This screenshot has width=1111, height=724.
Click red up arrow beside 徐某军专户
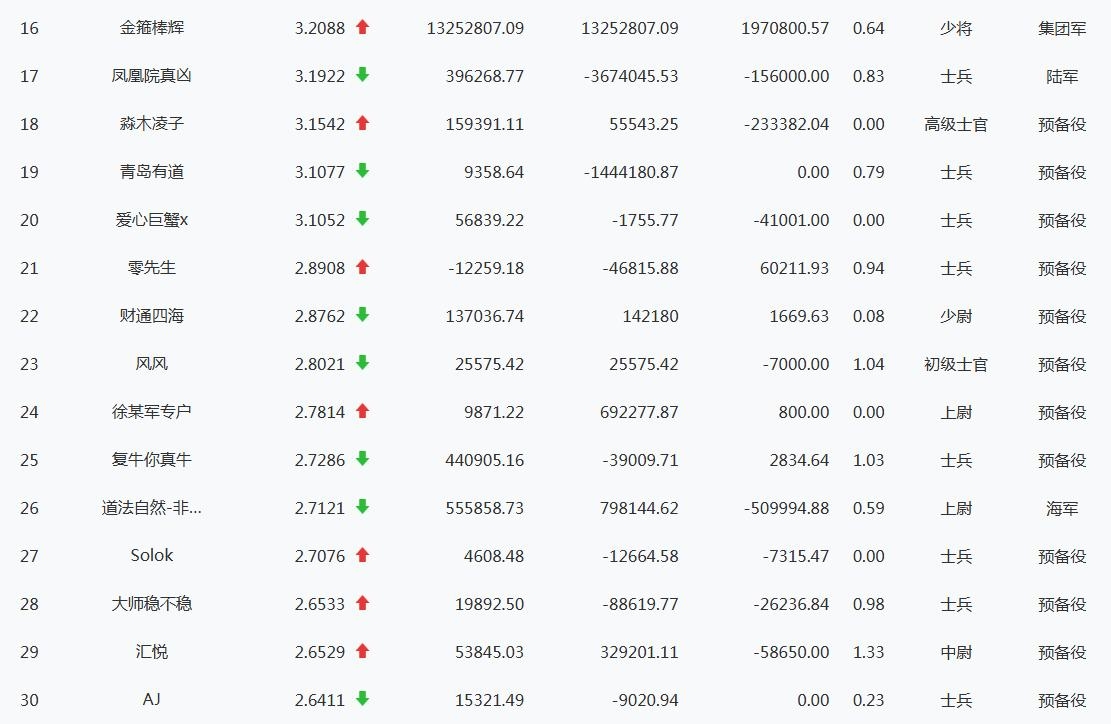(x=362, y=411)
